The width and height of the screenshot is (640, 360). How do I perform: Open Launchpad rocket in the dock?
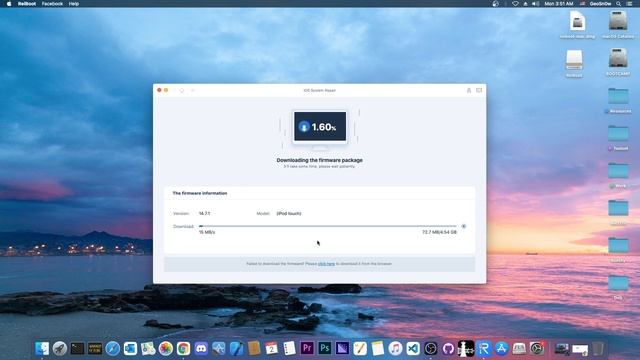tap(60, 348)
